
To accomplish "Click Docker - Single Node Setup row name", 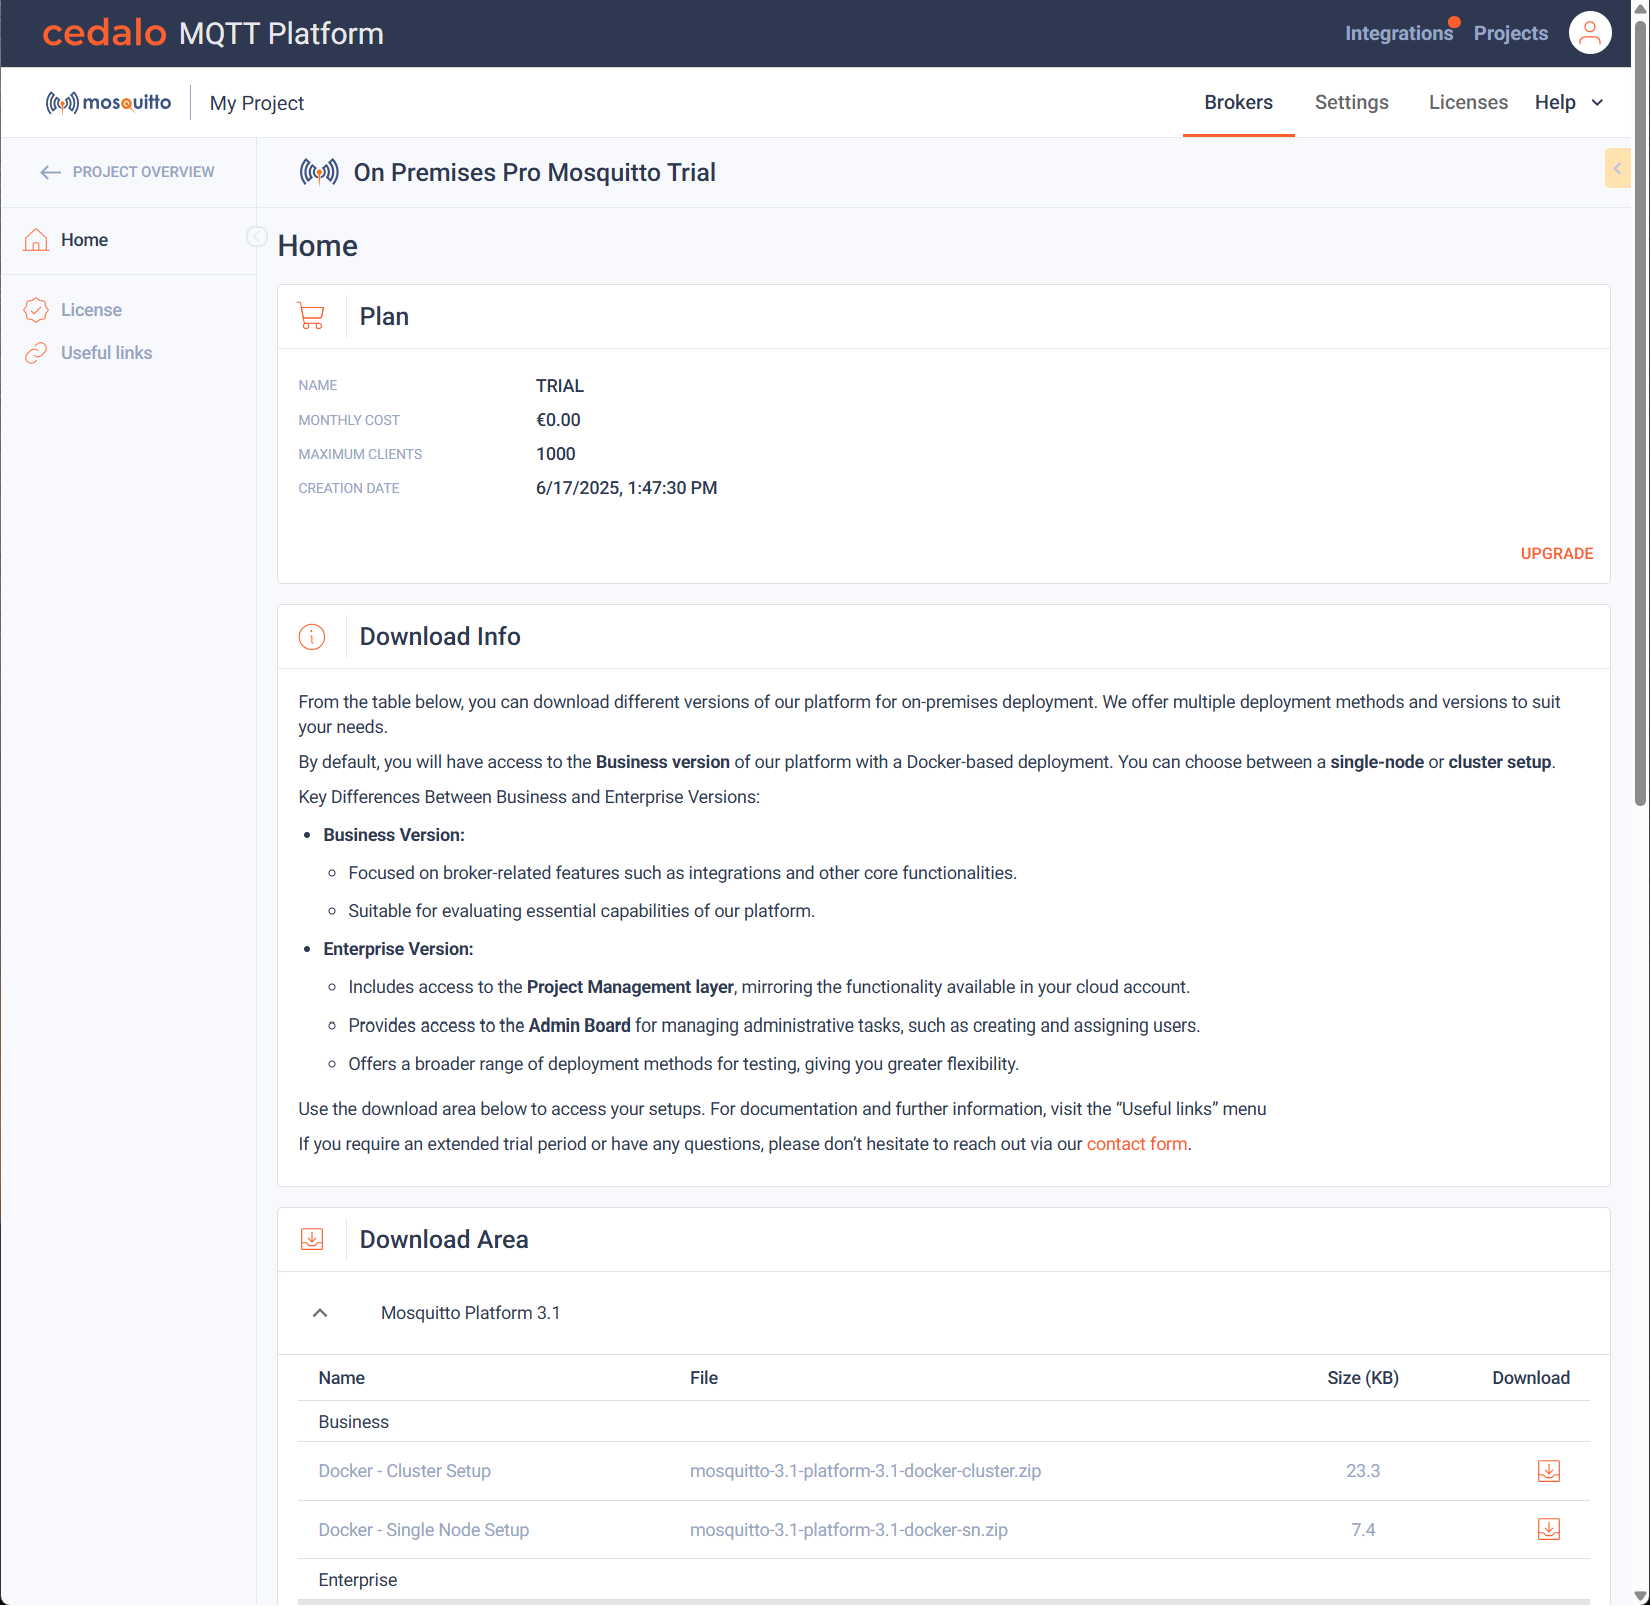I will (423, 1530).
